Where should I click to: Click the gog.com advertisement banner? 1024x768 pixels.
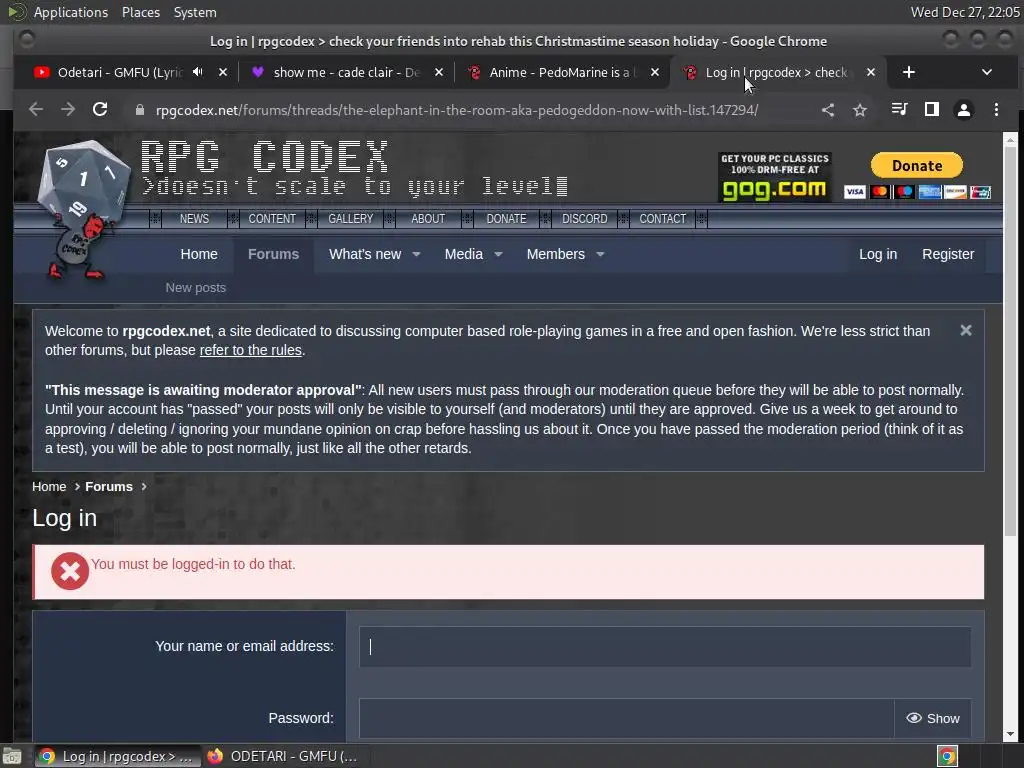[x=775, y=176]
